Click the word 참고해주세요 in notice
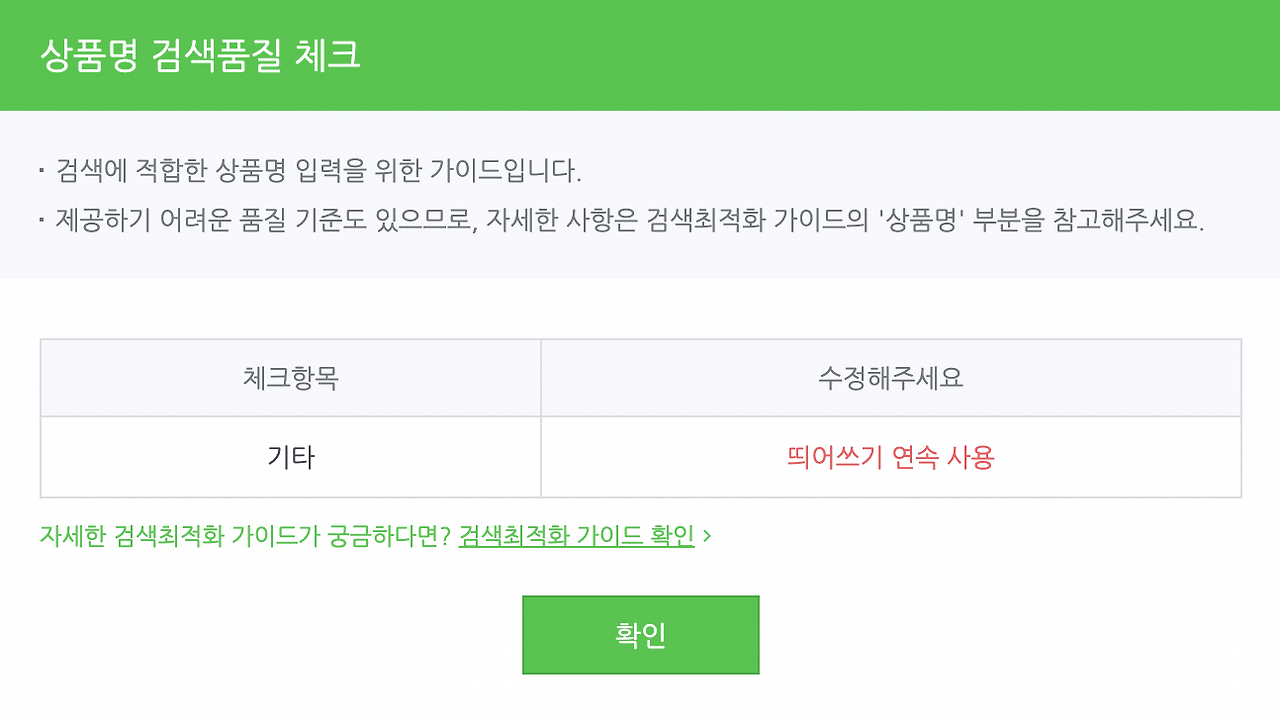1280x724 pixels. [x=1128, y=221]
